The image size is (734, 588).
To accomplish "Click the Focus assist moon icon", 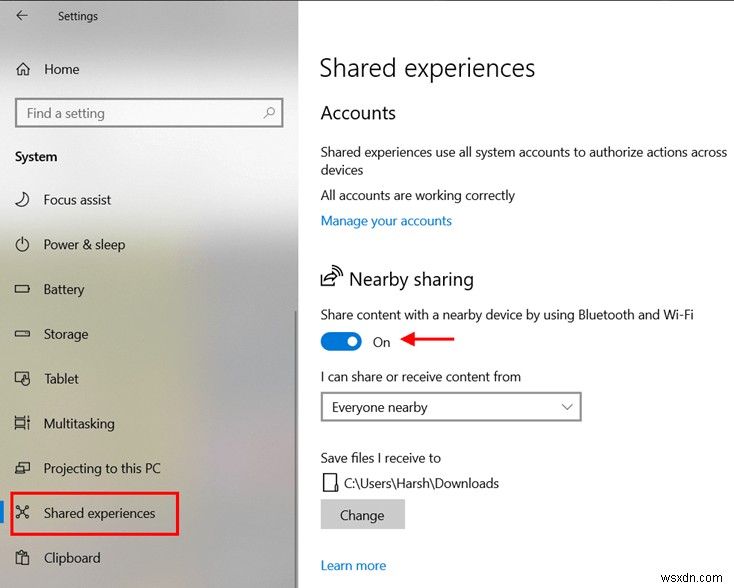I will pyautogui.click(x=23, y=200).
